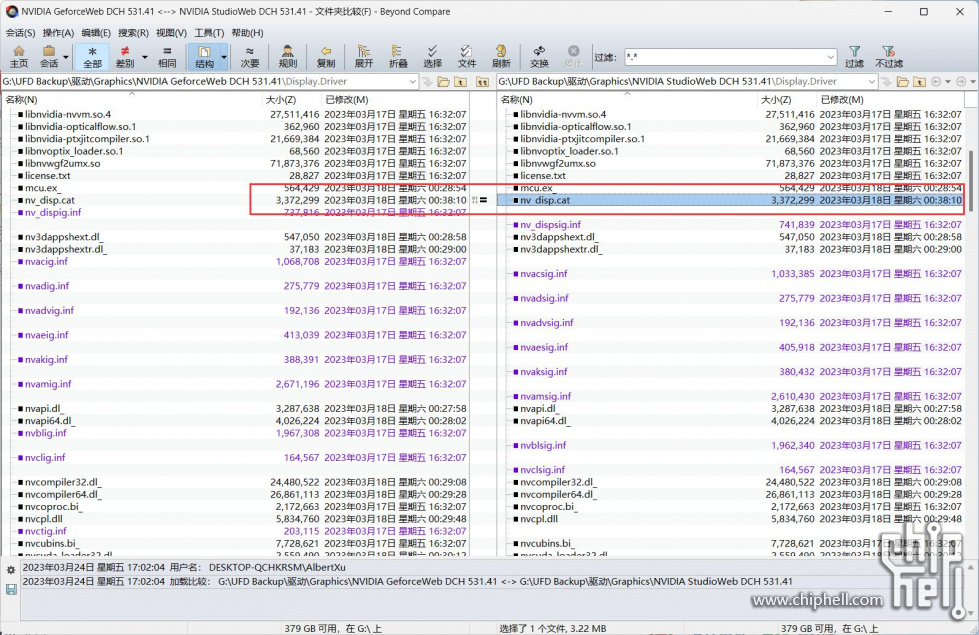Toggle 相同 show same files
979x635 pixels.
(167, 57)
